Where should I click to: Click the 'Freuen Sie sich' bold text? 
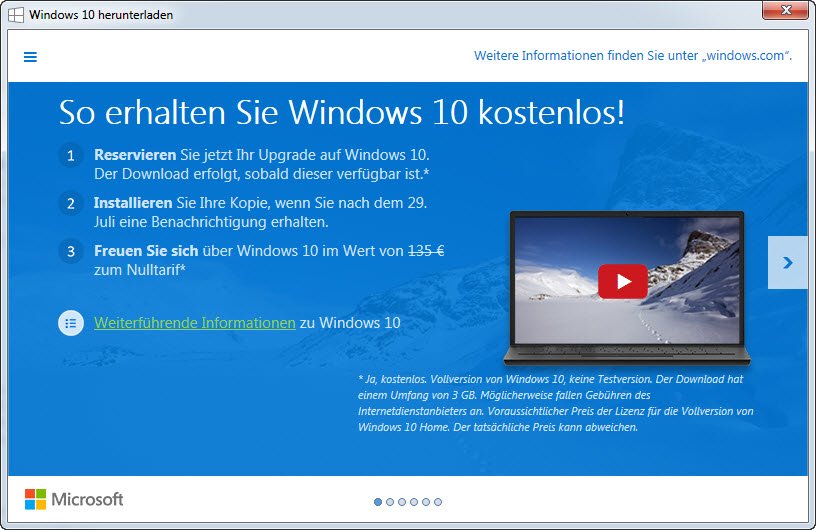click(146, 251)
